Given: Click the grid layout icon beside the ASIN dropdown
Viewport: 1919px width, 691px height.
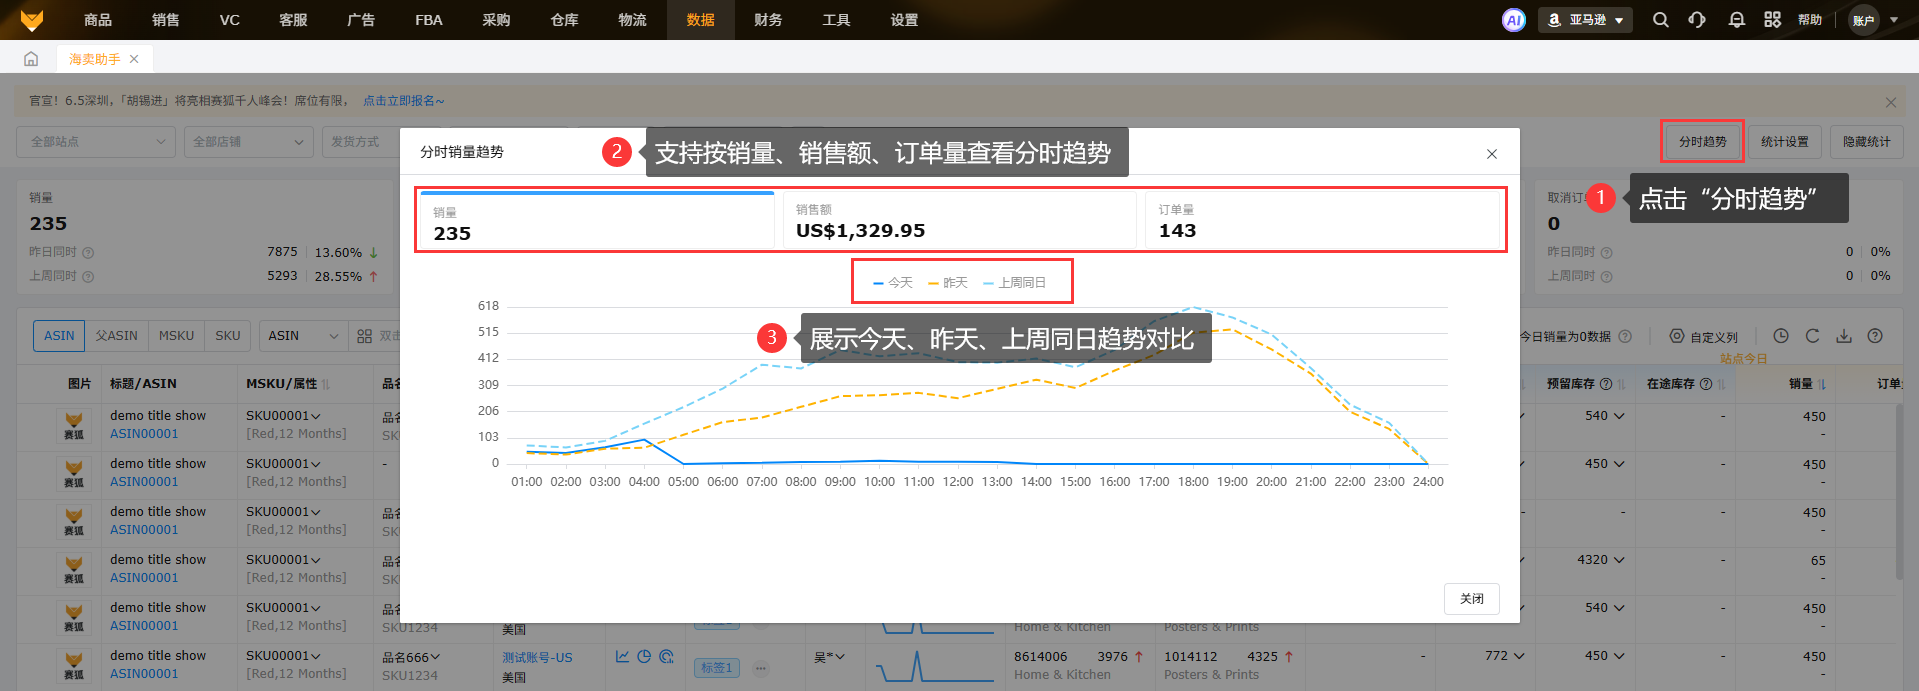Looking at the screenshot, I should pos(365,336).
